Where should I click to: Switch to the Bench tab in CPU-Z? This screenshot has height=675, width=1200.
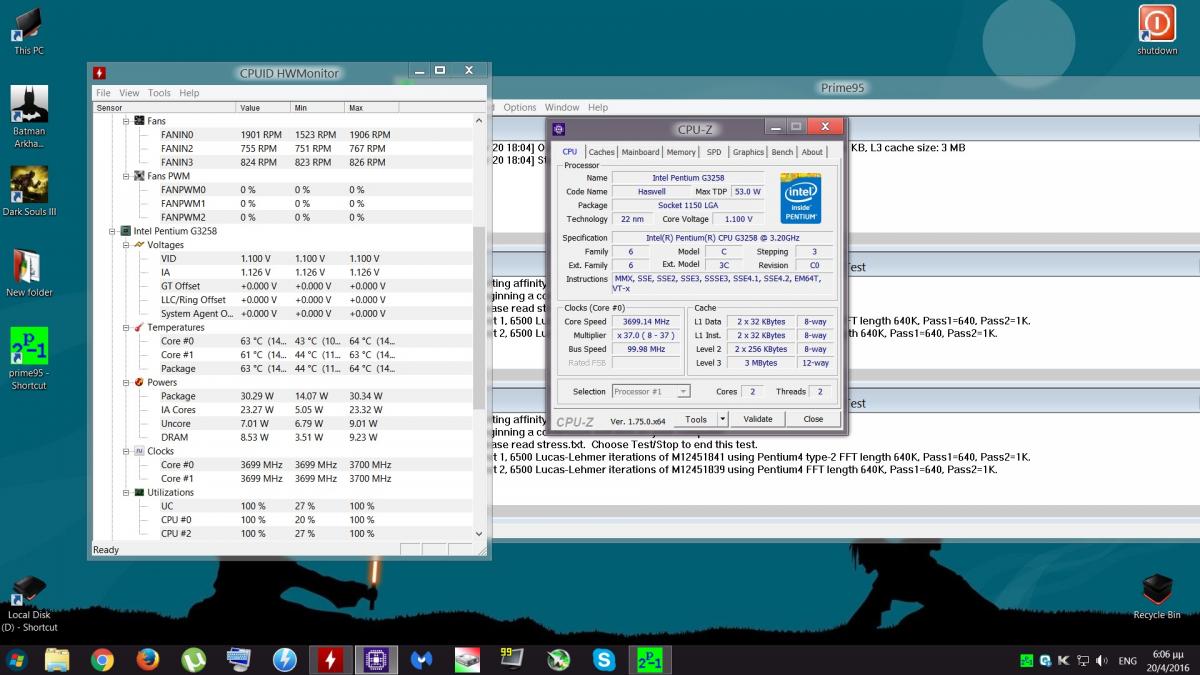(782, 152)
